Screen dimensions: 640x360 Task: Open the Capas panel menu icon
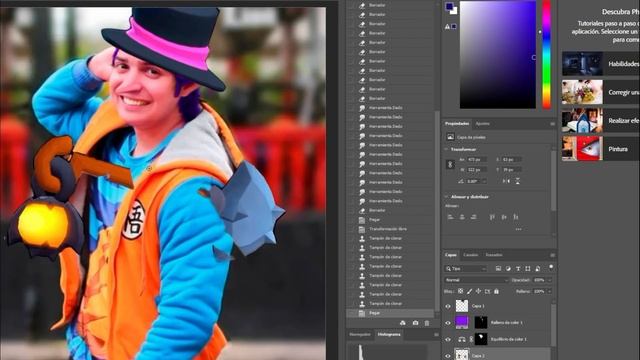click(x=552, y=255)
